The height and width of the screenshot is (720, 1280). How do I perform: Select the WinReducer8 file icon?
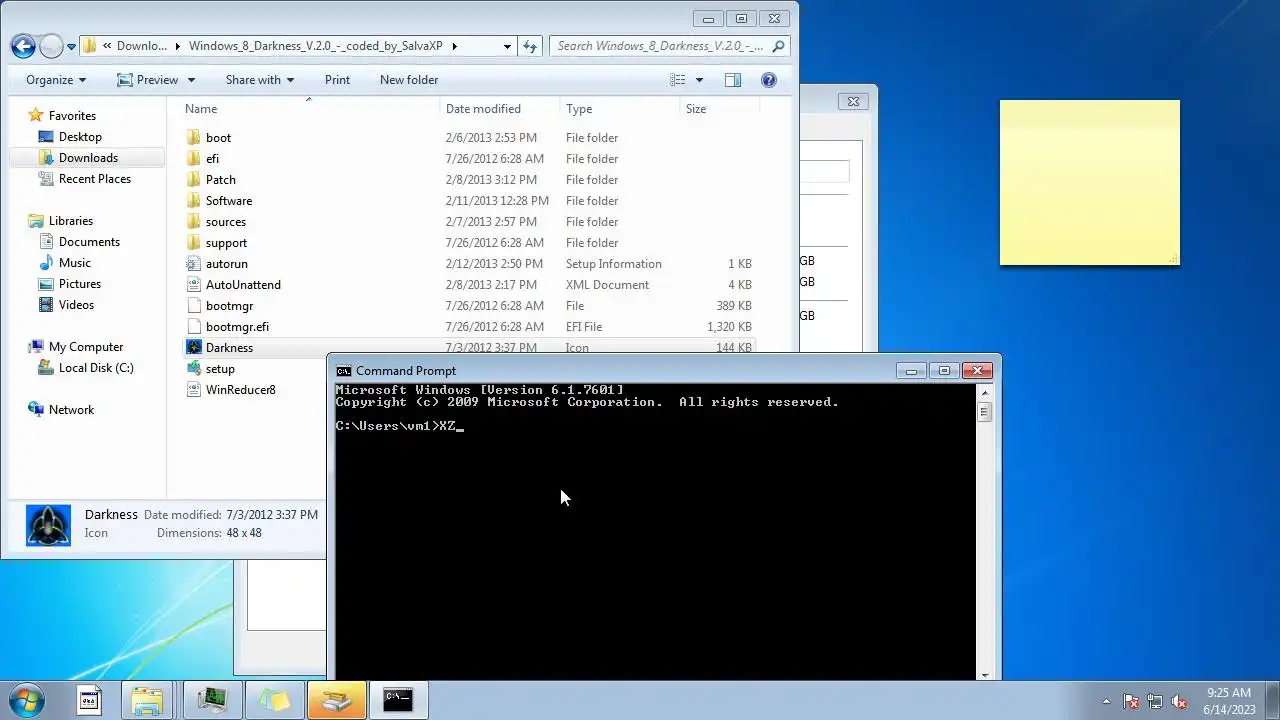(194, 390)
